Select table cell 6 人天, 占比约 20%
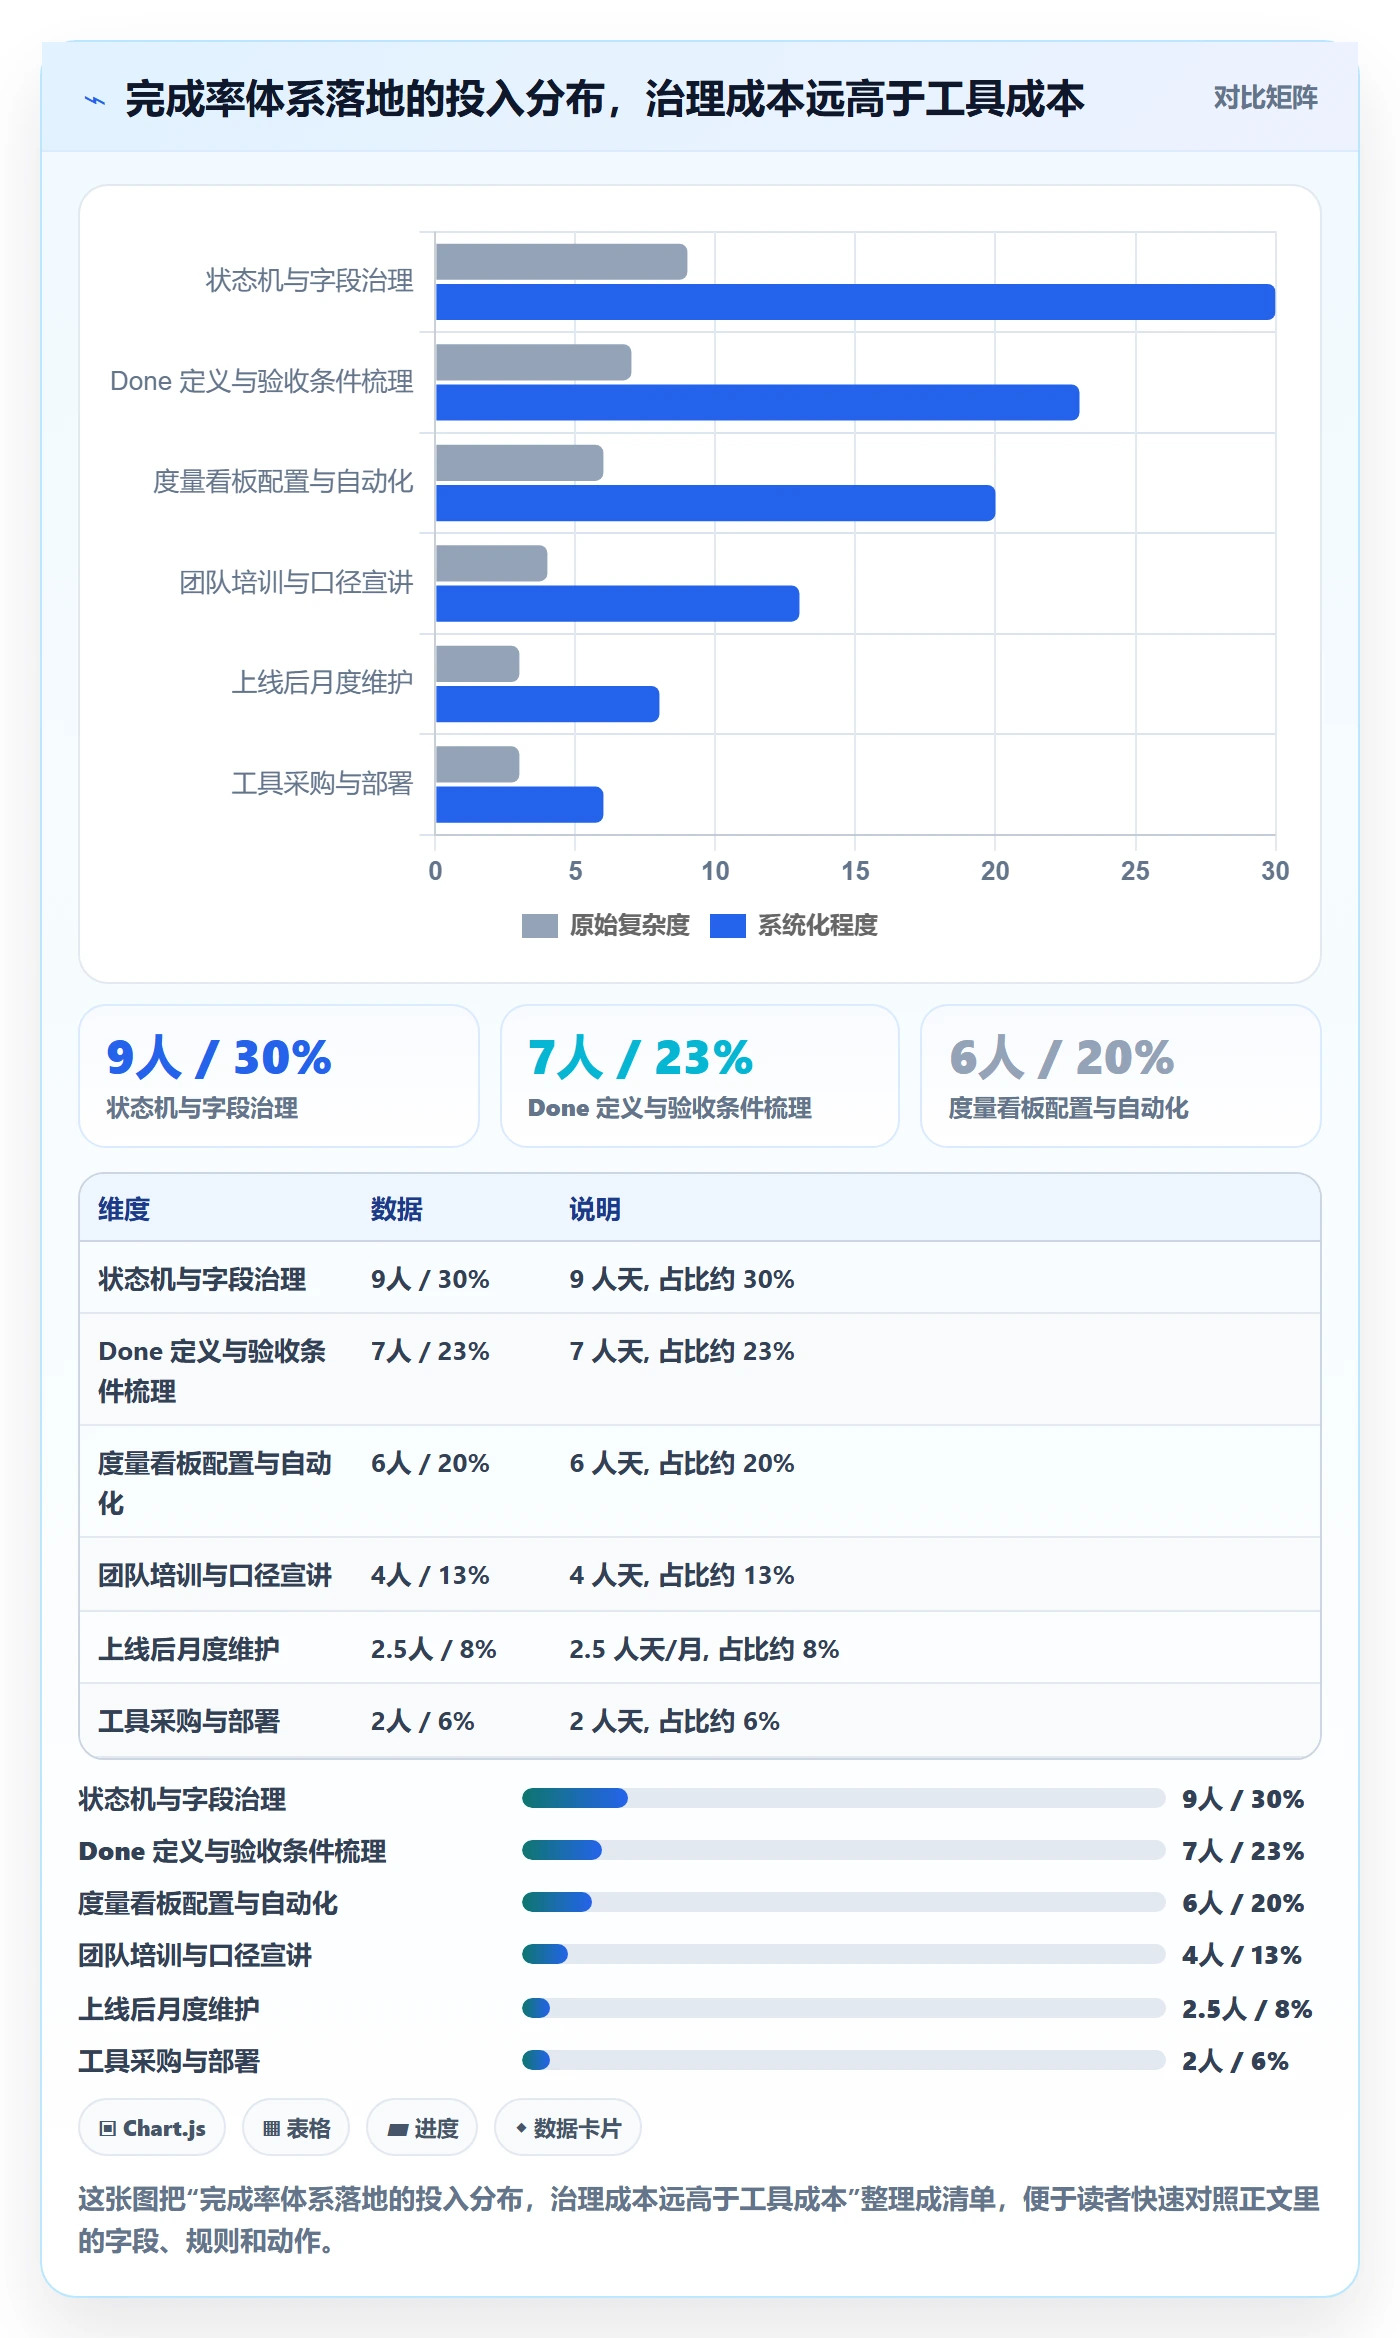This screenshot has width=1400, height=2338. (682, 1463)
